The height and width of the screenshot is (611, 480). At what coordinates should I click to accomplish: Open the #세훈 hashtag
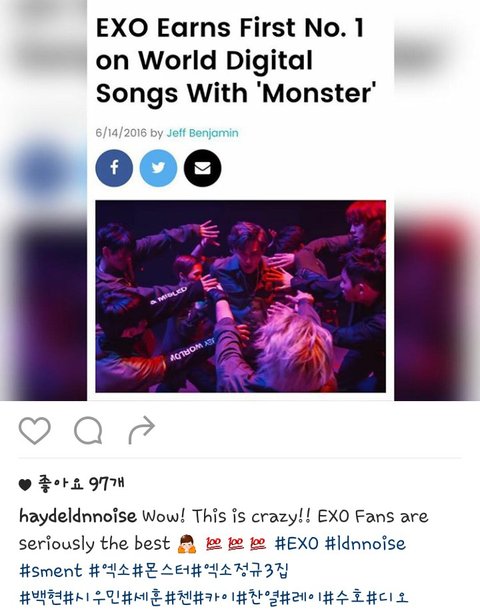pos(143,597)
